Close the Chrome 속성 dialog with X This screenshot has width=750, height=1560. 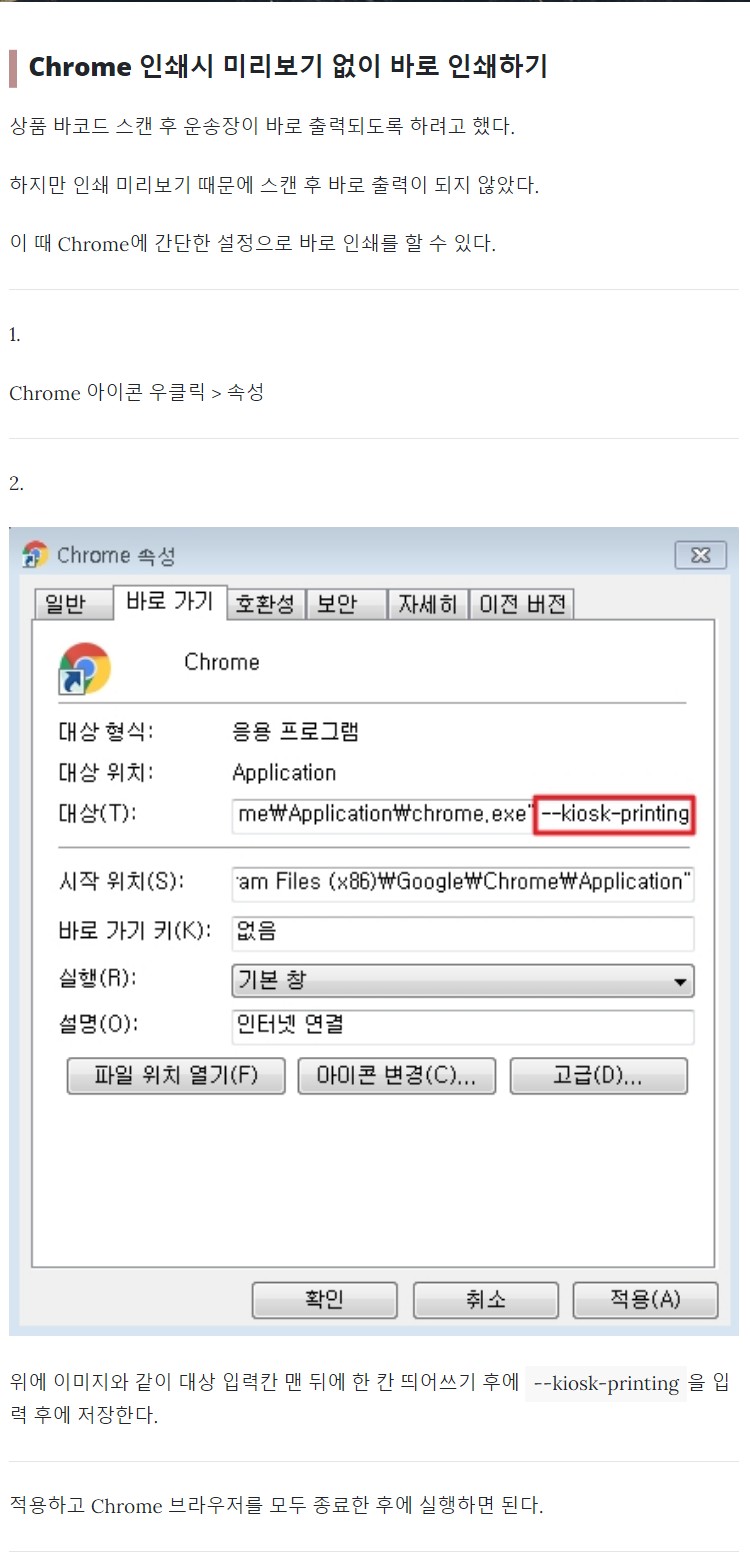point(700,555)
